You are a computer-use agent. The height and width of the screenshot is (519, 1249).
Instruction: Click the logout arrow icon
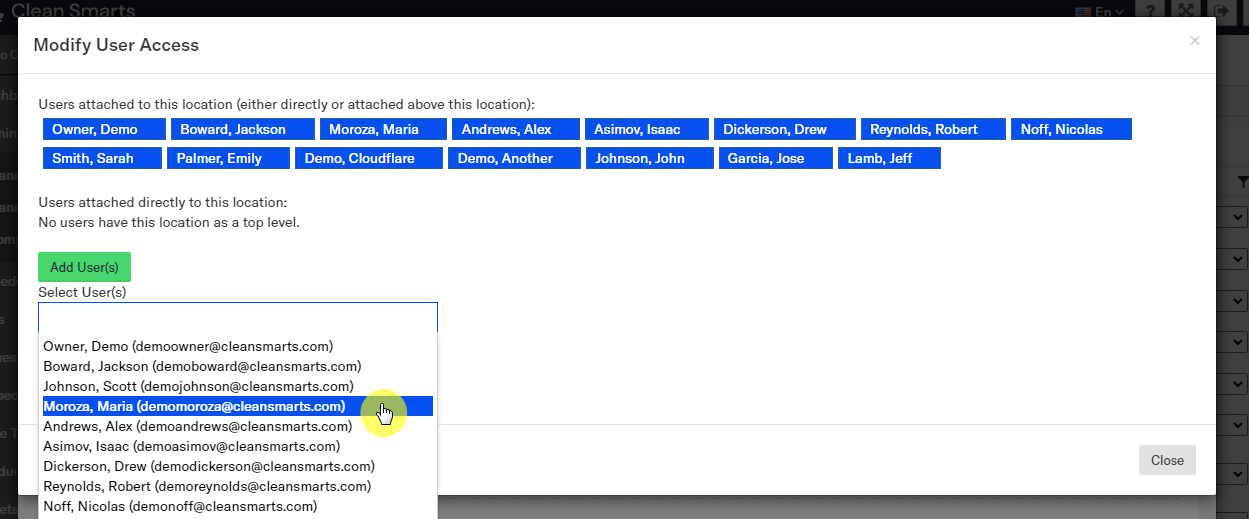pos(1221,11)
